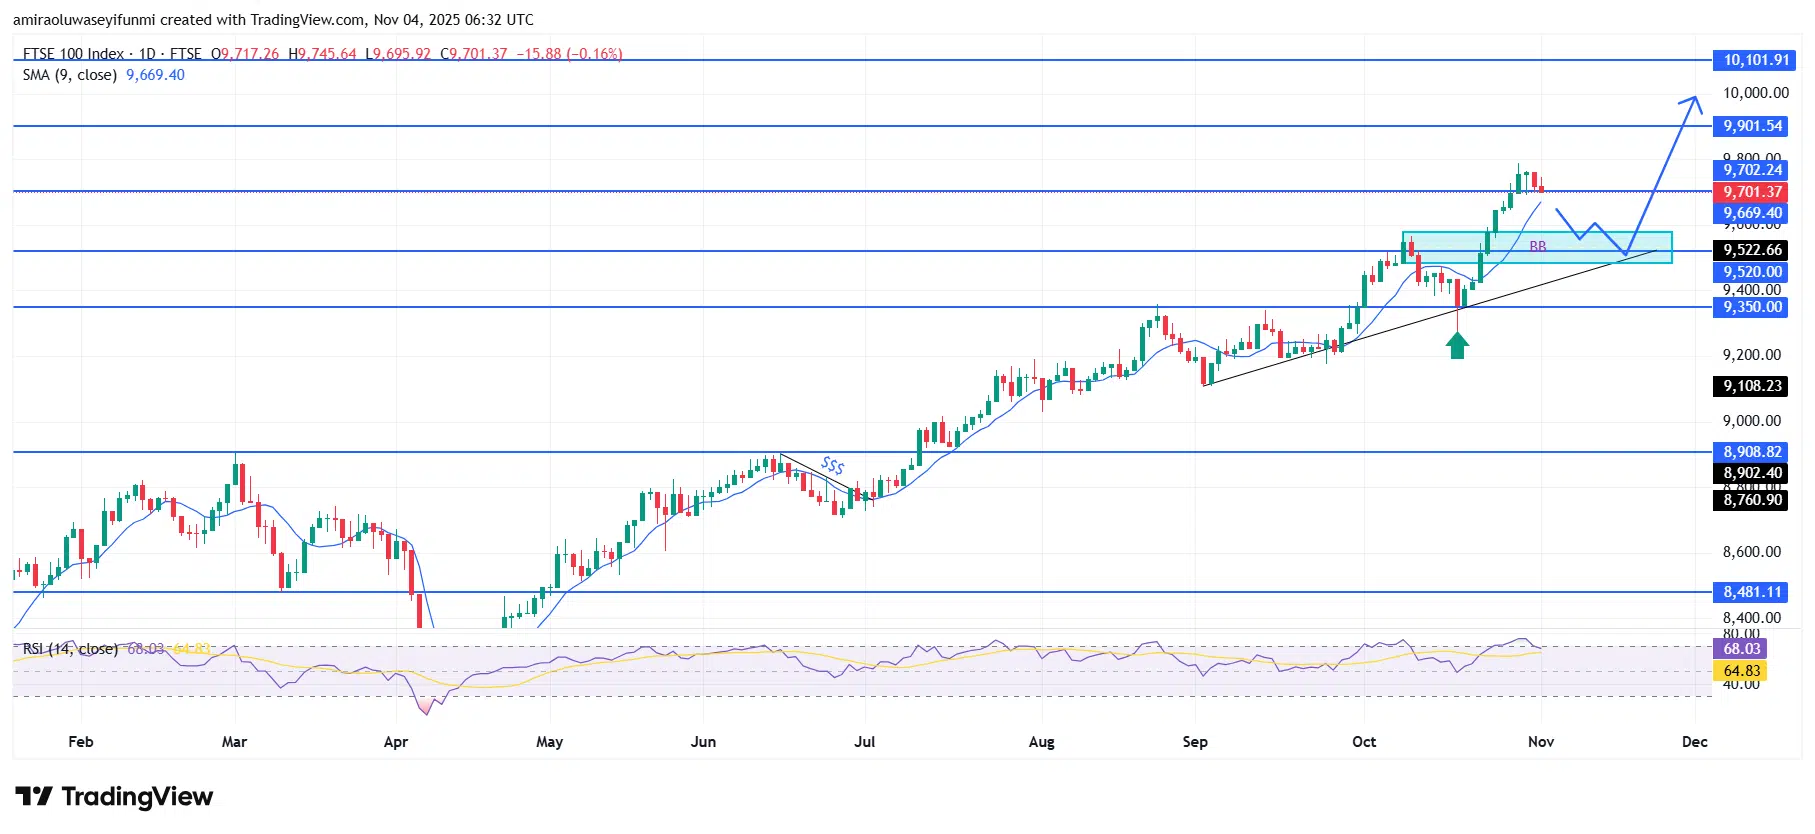
Task: Click the Oct label on the time axis
Action: point(1364,742)
